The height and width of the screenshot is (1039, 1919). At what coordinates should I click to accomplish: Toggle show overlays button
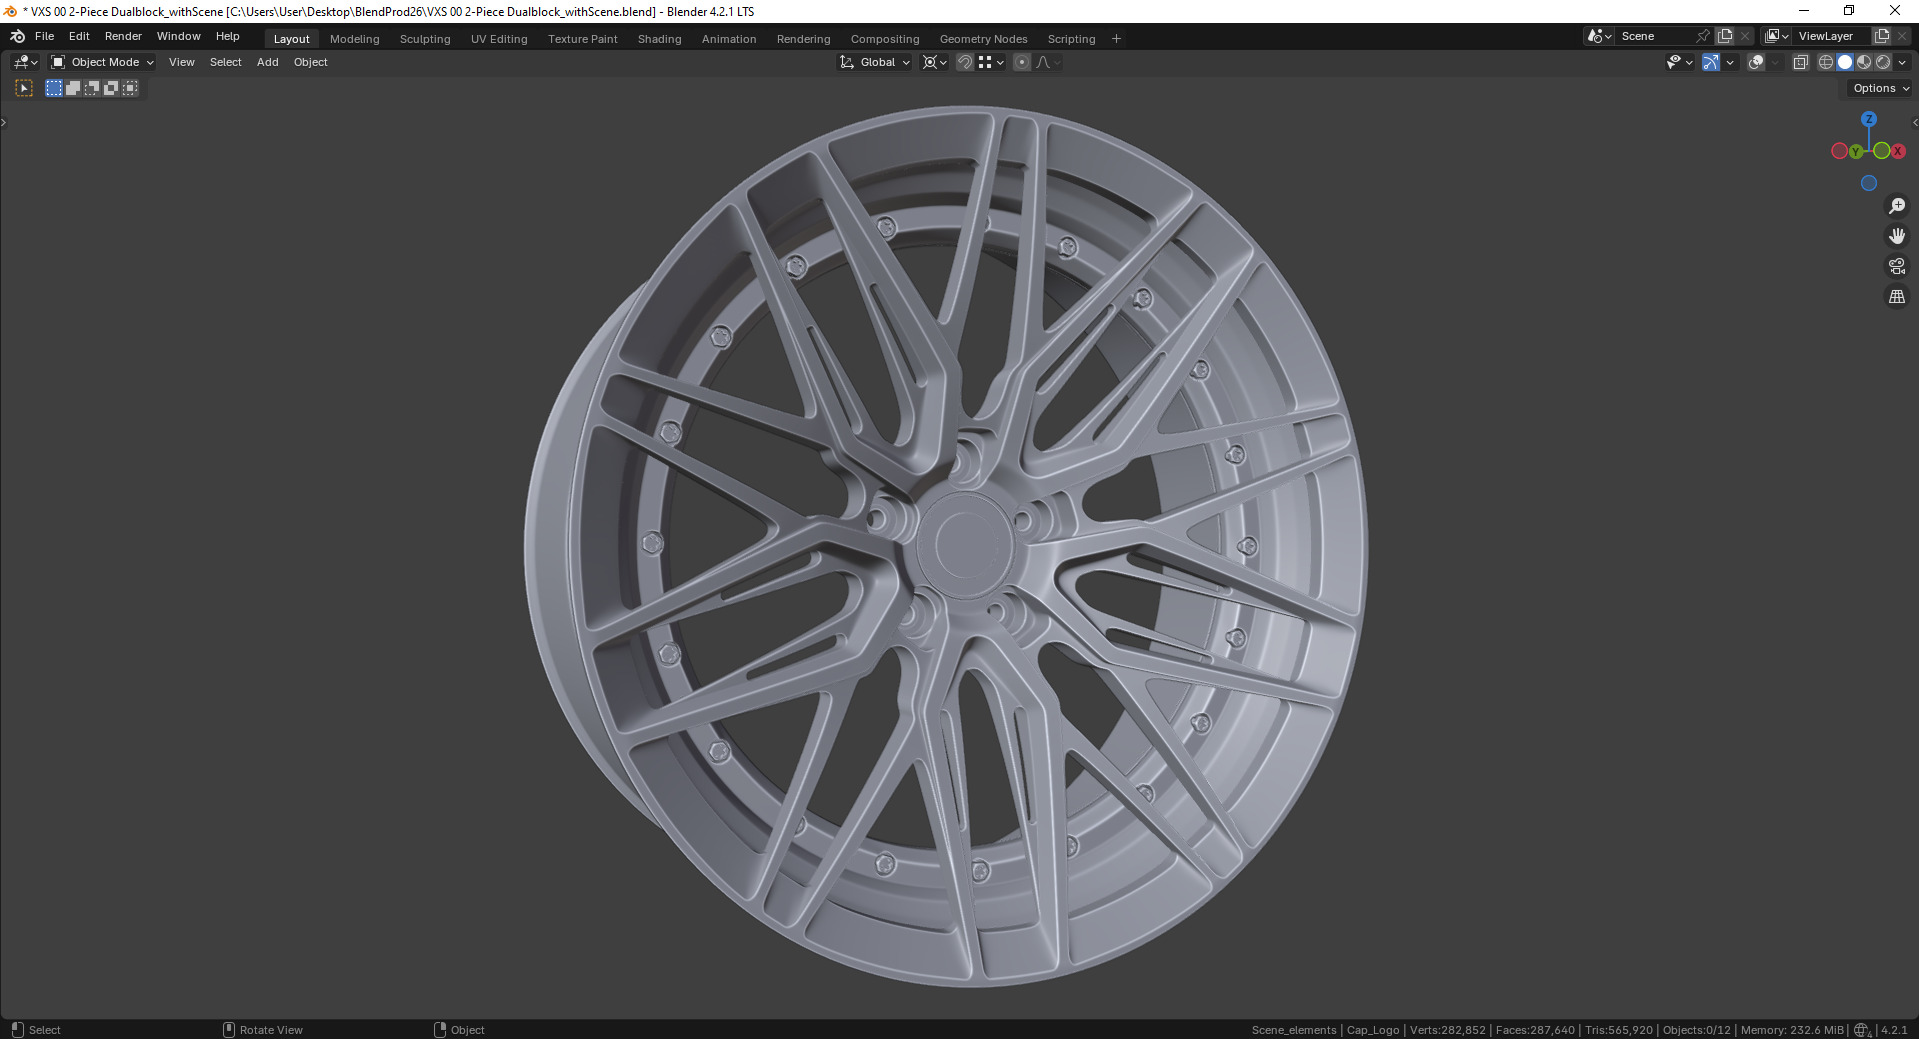(1756, 62)
